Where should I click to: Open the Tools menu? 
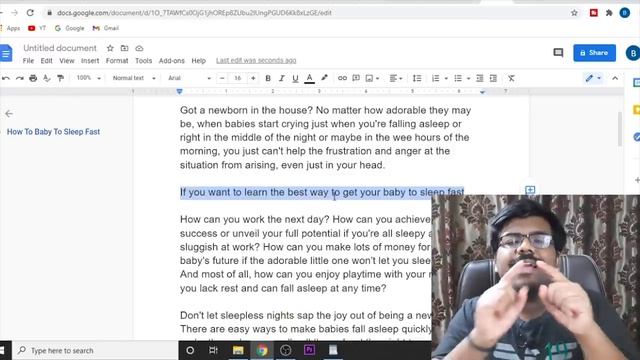[143, 61]
